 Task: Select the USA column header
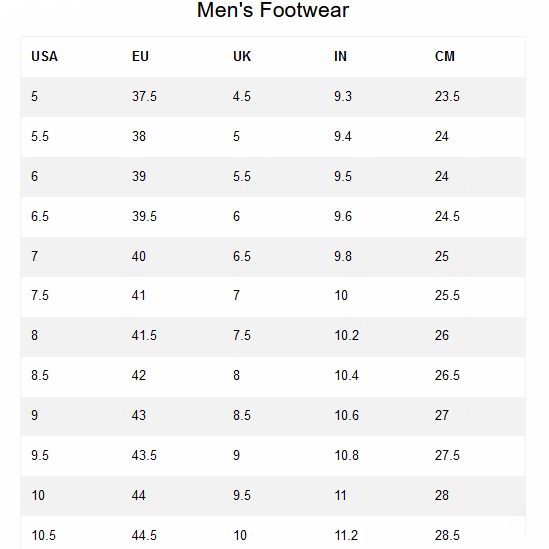point(44,56)
